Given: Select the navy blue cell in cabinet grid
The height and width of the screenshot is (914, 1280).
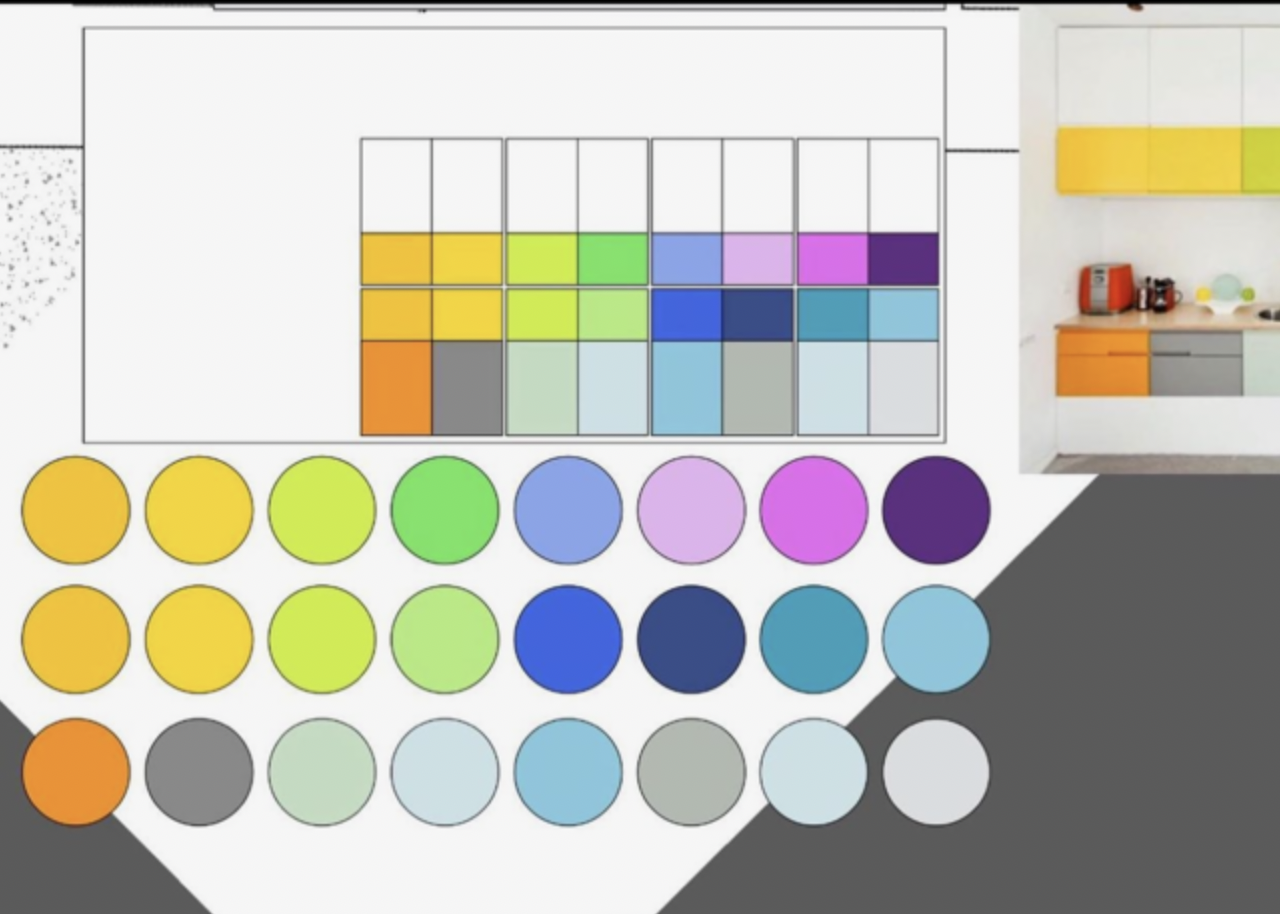Looking at the screenshot, I should point(757,315).
